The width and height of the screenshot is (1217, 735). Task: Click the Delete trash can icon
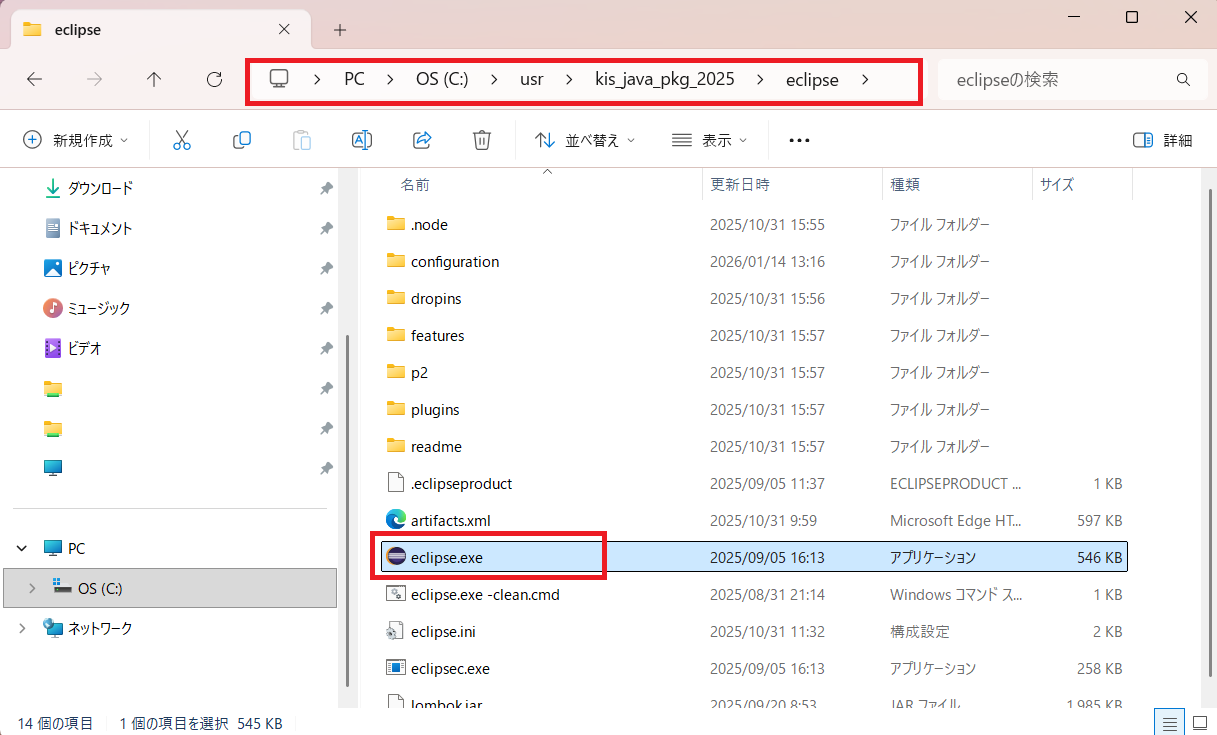[482, 140]
